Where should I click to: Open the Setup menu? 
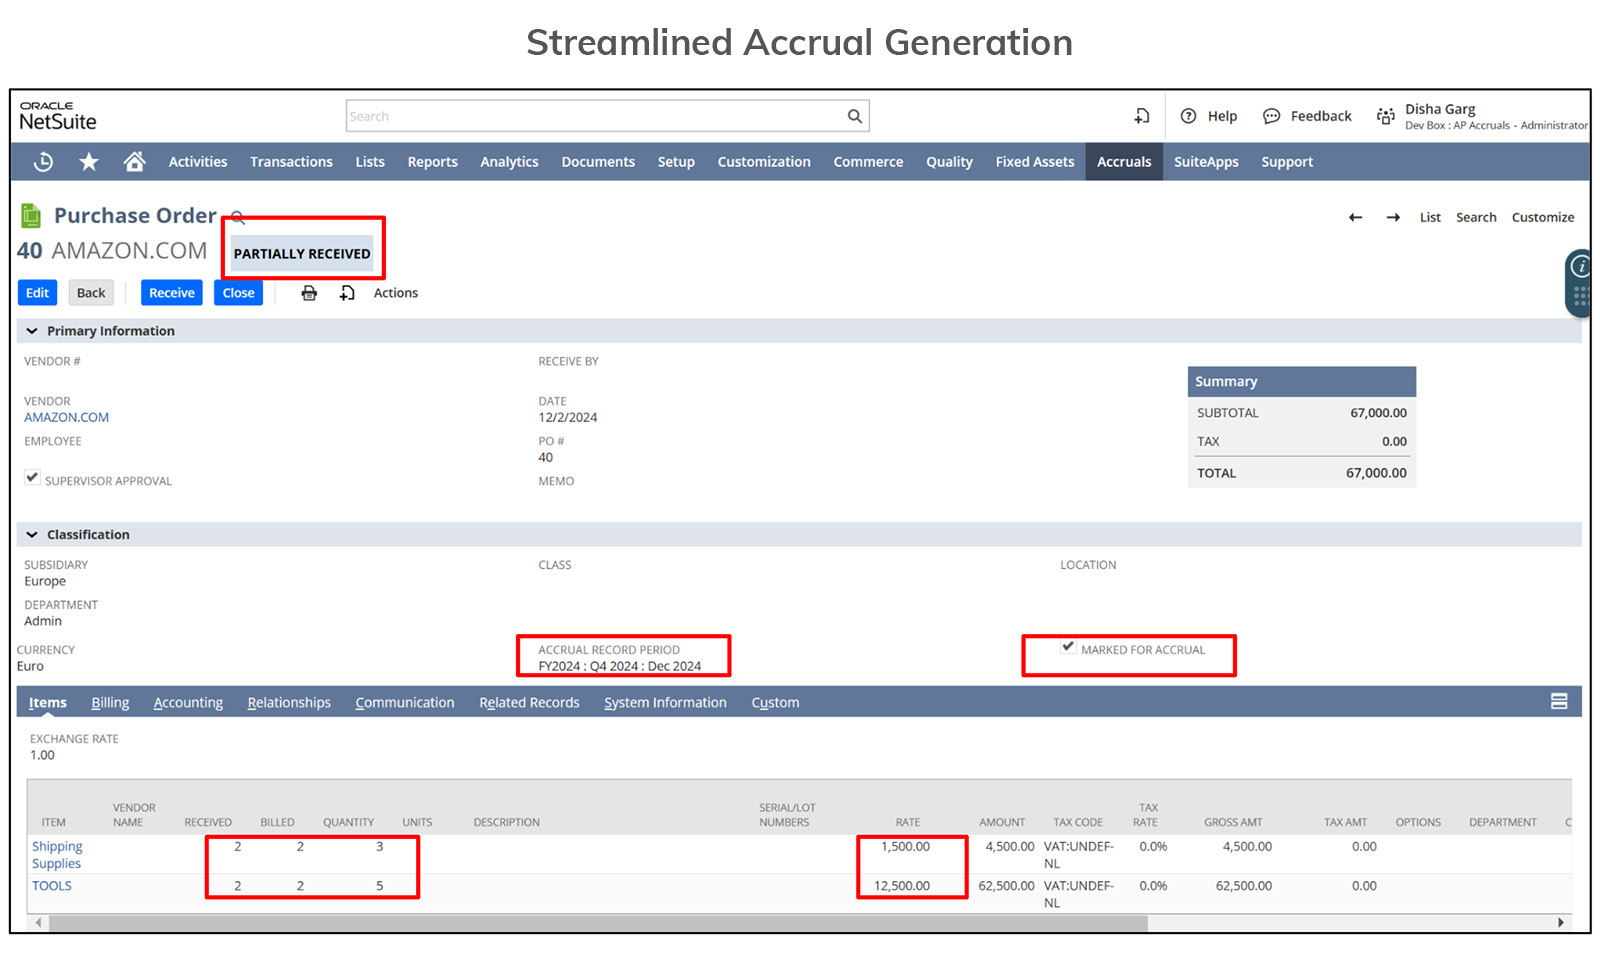(676, 162)
